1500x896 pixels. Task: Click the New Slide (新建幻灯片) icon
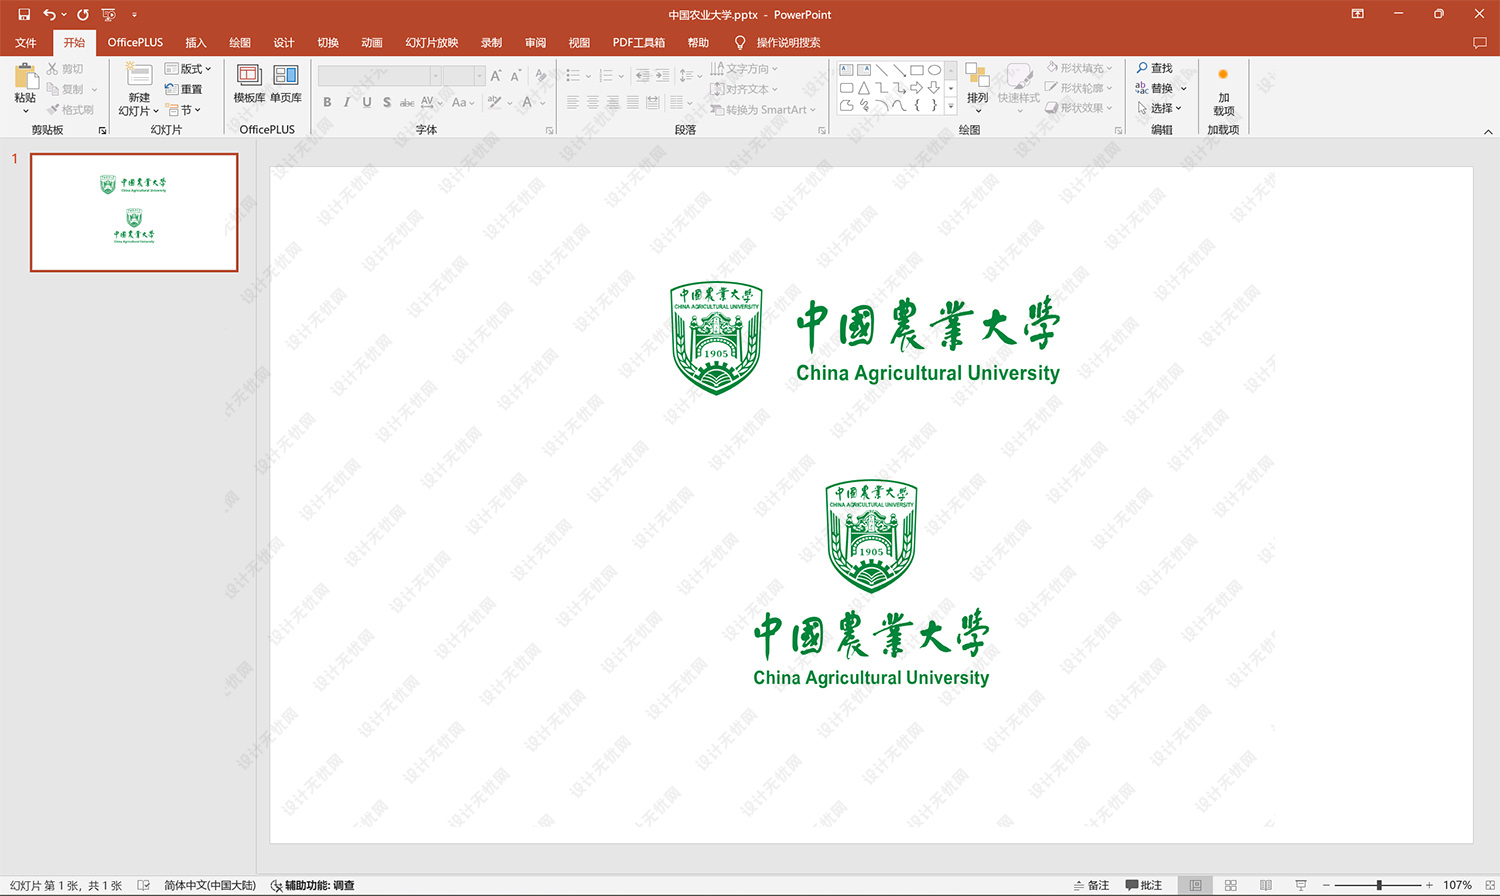click(139, 75)
